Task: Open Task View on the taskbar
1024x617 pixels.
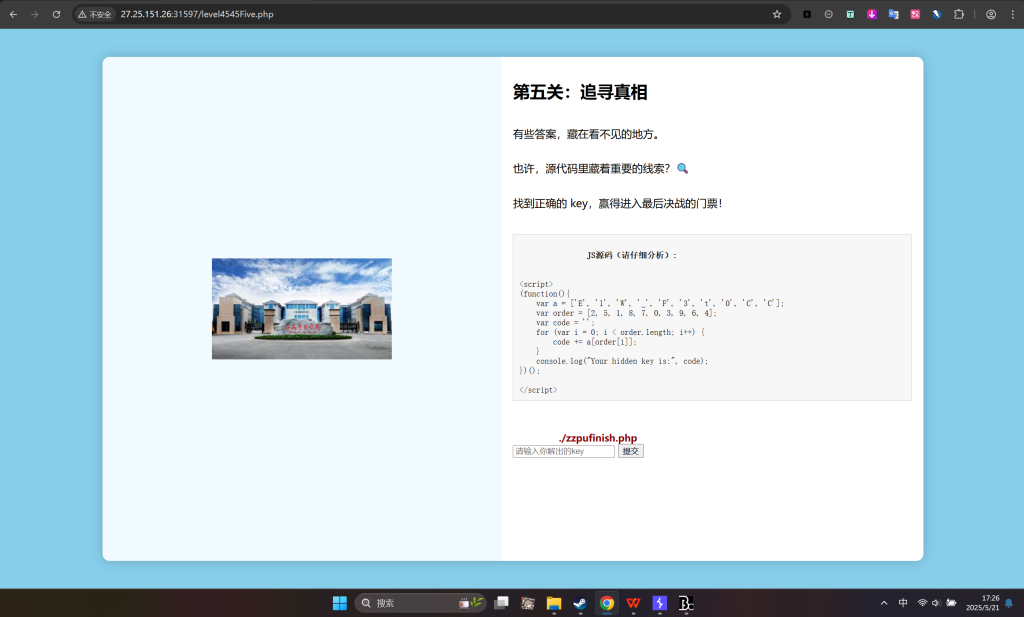Action: coord(502,603)
